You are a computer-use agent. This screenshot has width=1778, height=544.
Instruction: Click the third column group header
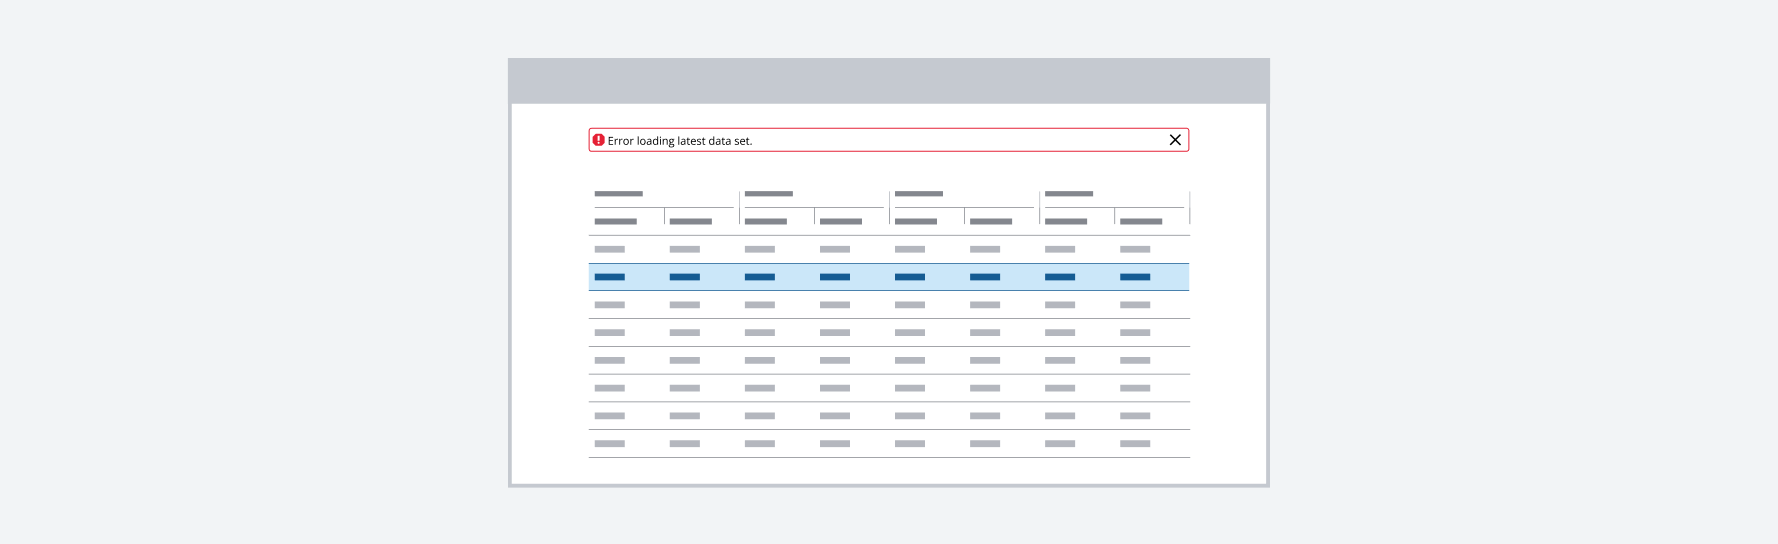tap(919, 194)
